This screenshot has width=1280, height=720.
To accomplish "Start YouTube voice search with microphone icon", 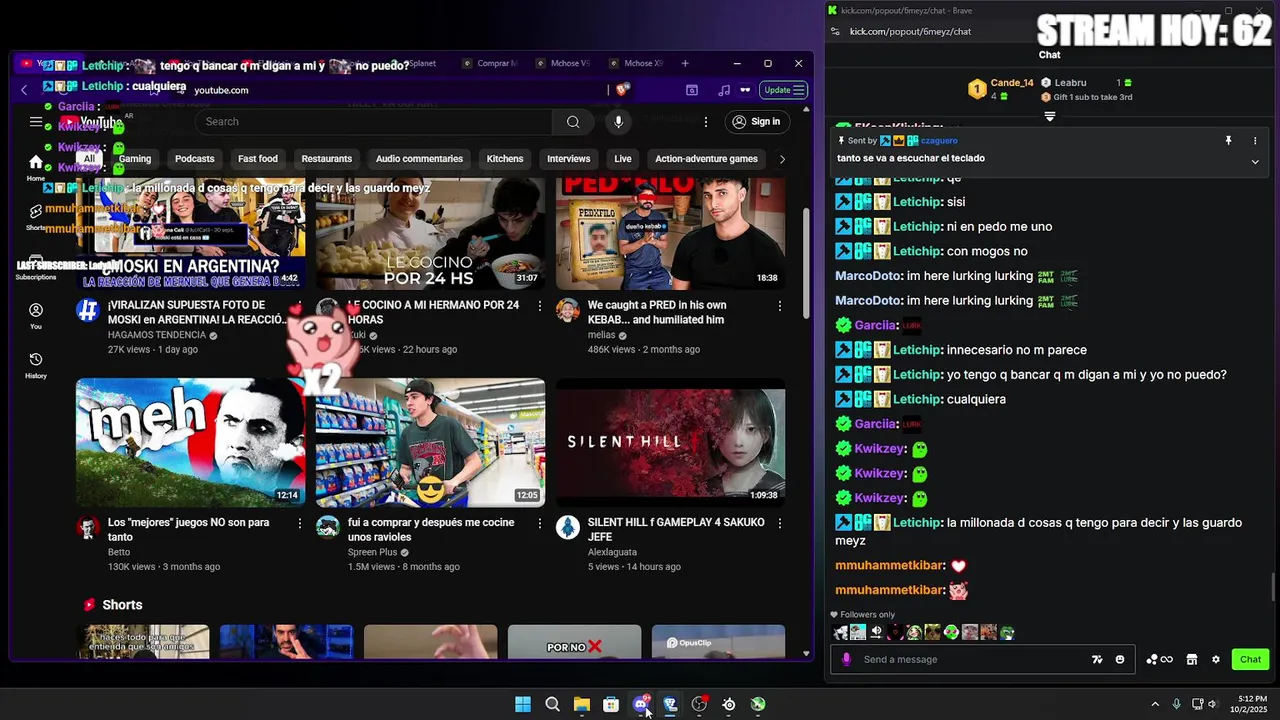I will tap(618, 122).
